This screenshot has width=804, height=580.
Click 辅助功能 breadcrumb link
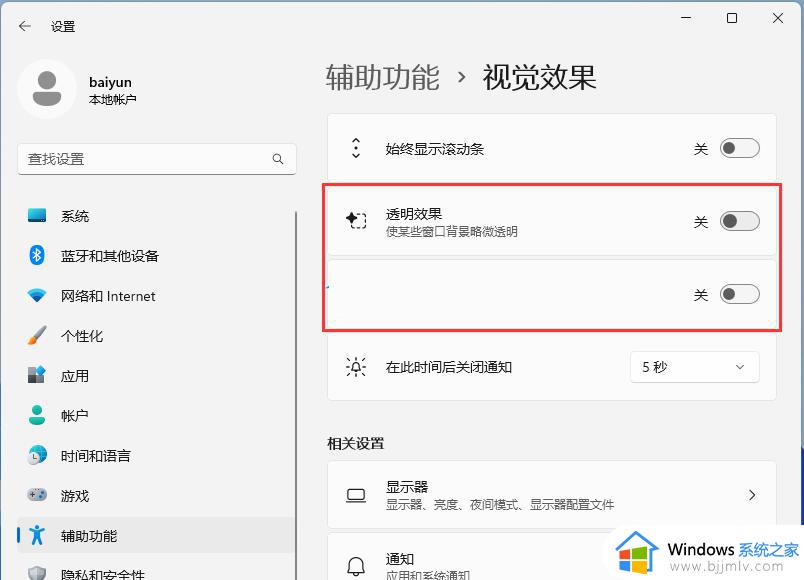[383, 77]
